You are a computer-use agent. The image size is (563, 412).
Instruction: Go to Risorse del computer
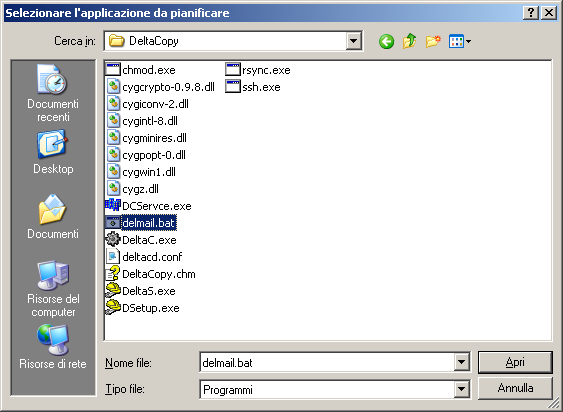point(53,289)
